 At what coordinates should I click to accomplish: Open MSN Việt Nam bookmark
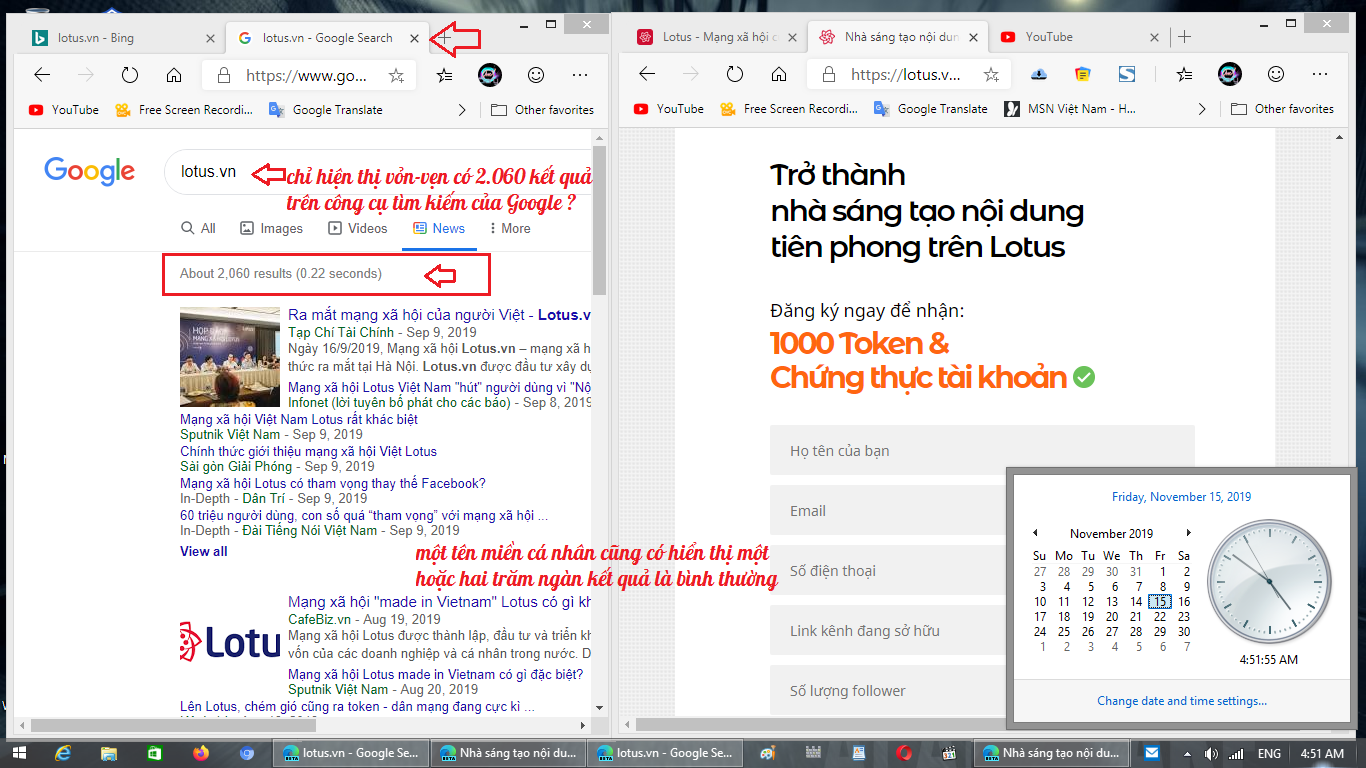click(1070, 109)
